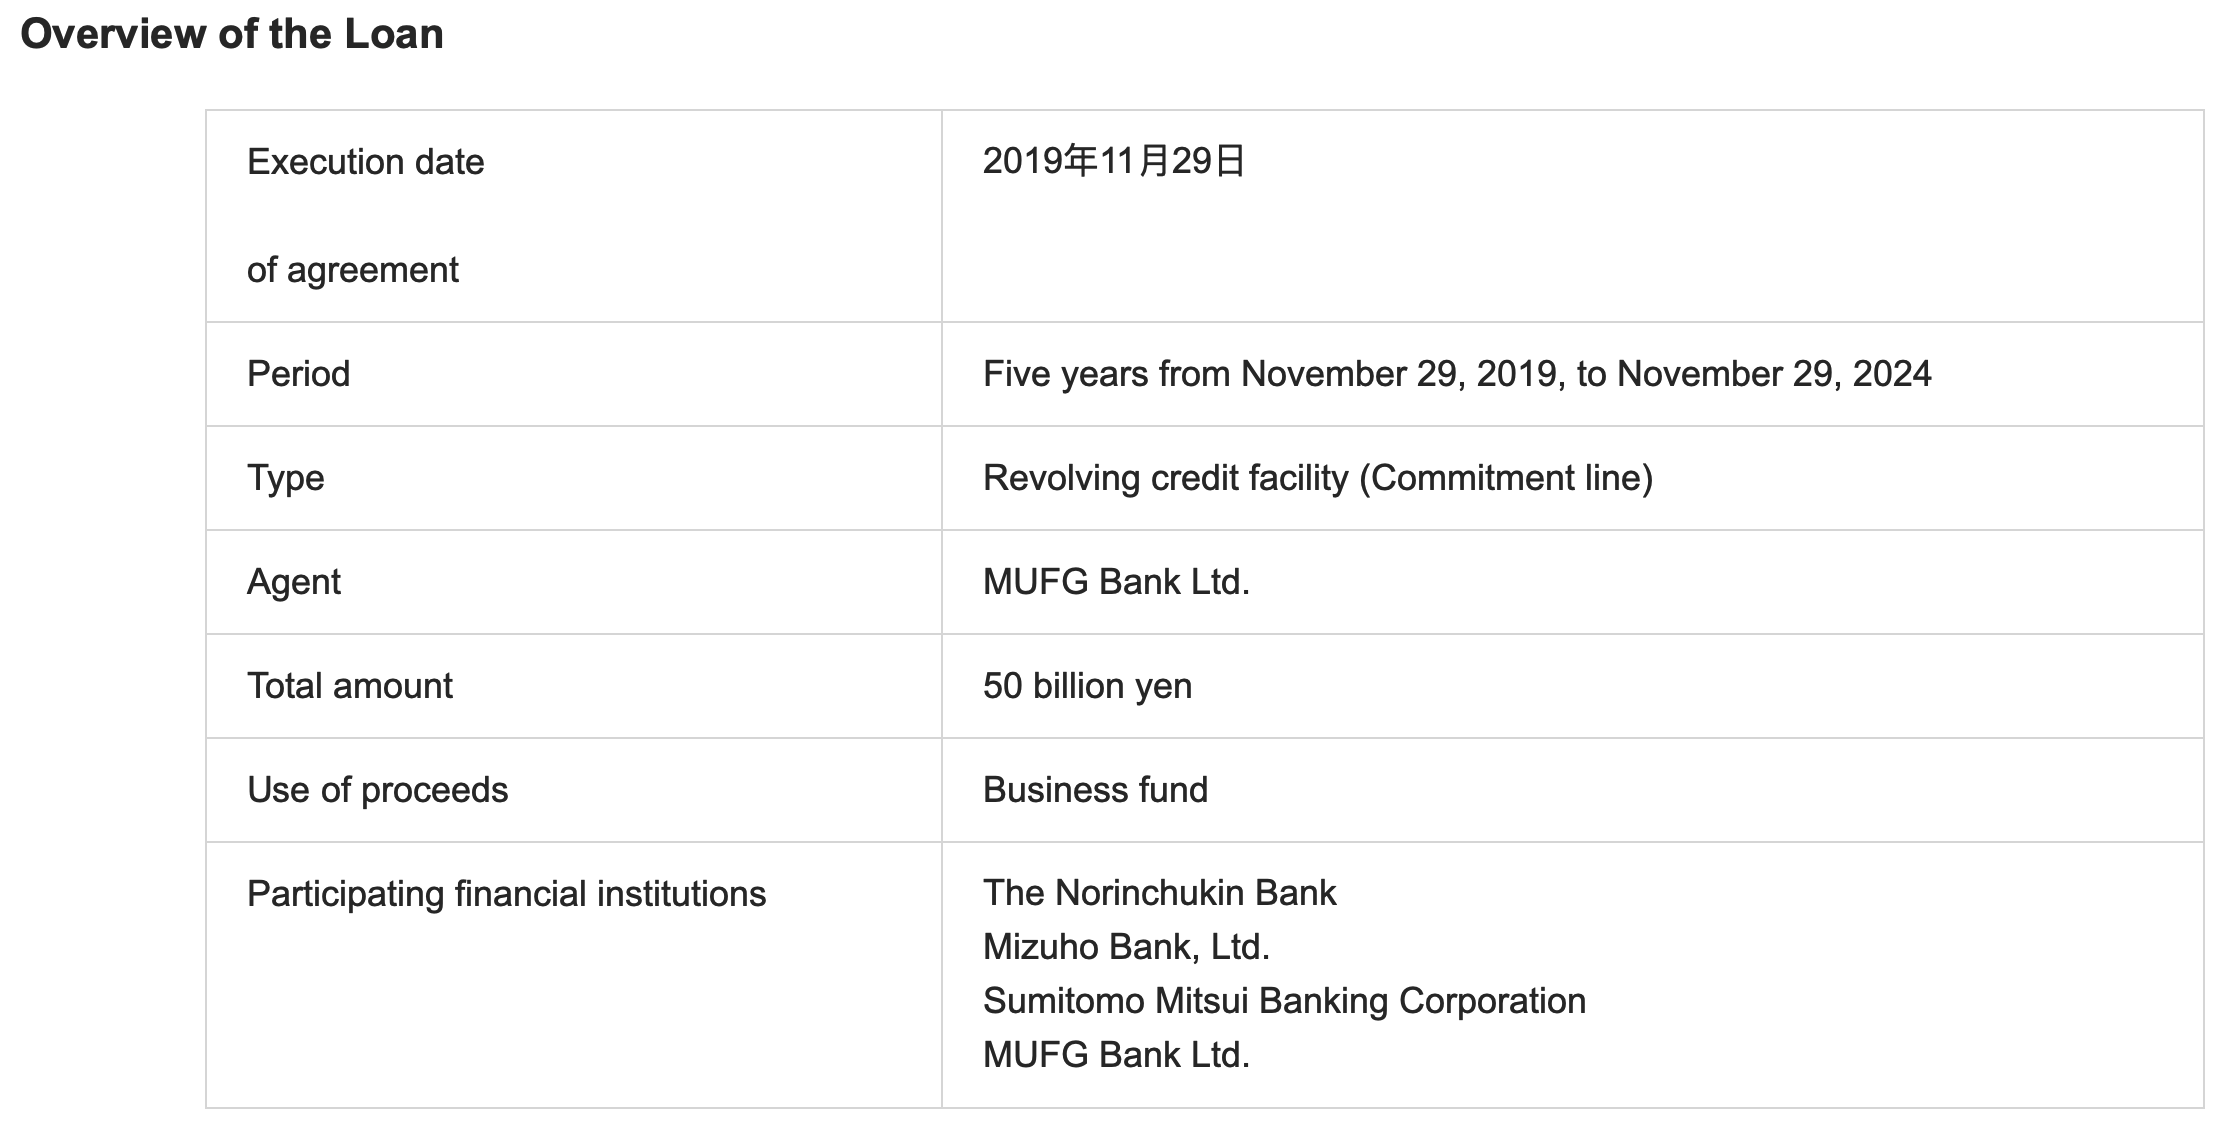Screen dimensions: 2230x1126
Task: Click the November 29, 2024 end date
Action: click(x=1774, y=374)
